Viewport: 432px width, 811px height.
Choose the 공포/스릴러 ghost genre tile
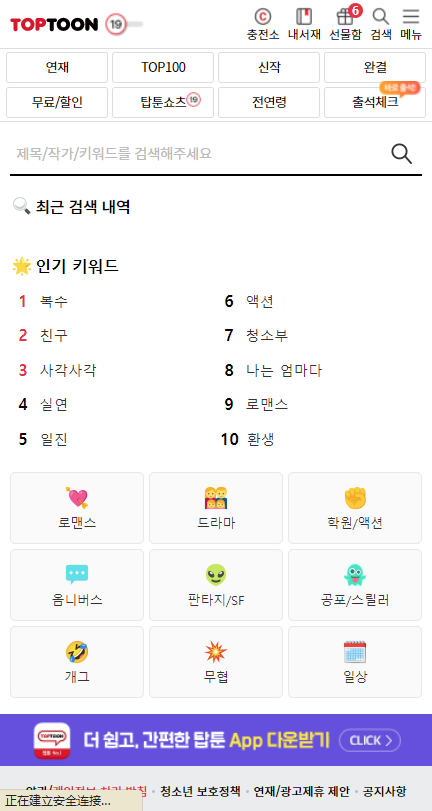tap(355, 585)
